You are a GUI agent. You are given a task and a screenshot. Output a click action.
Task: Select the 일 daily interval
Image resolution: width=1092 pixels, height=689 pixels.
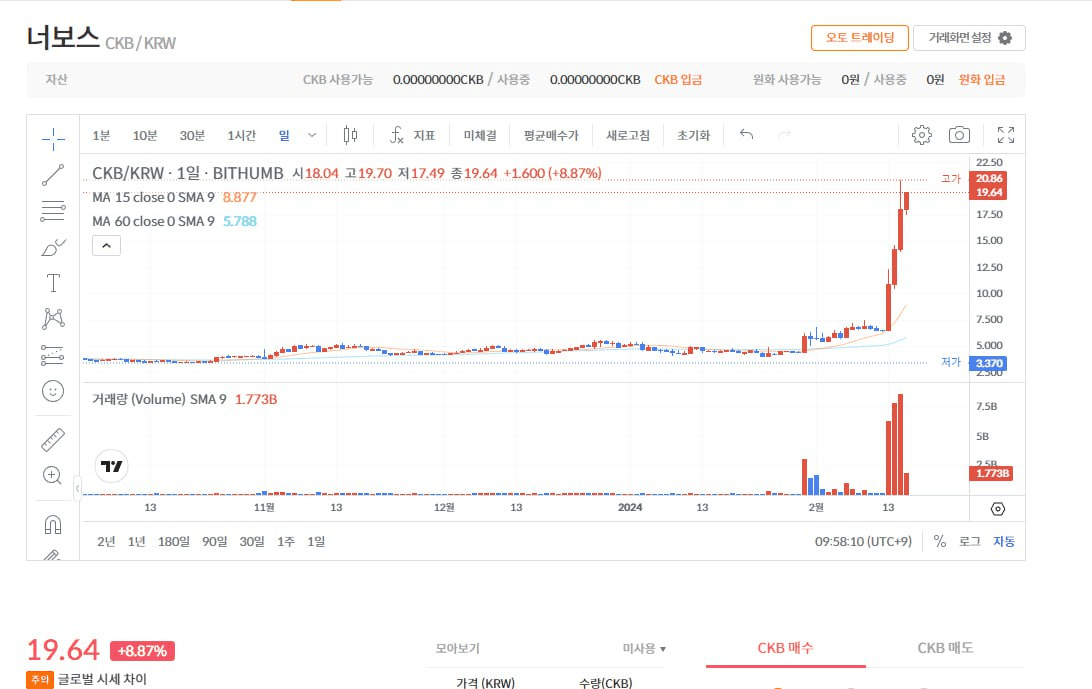pyautogui.click(x=284, y=135)
